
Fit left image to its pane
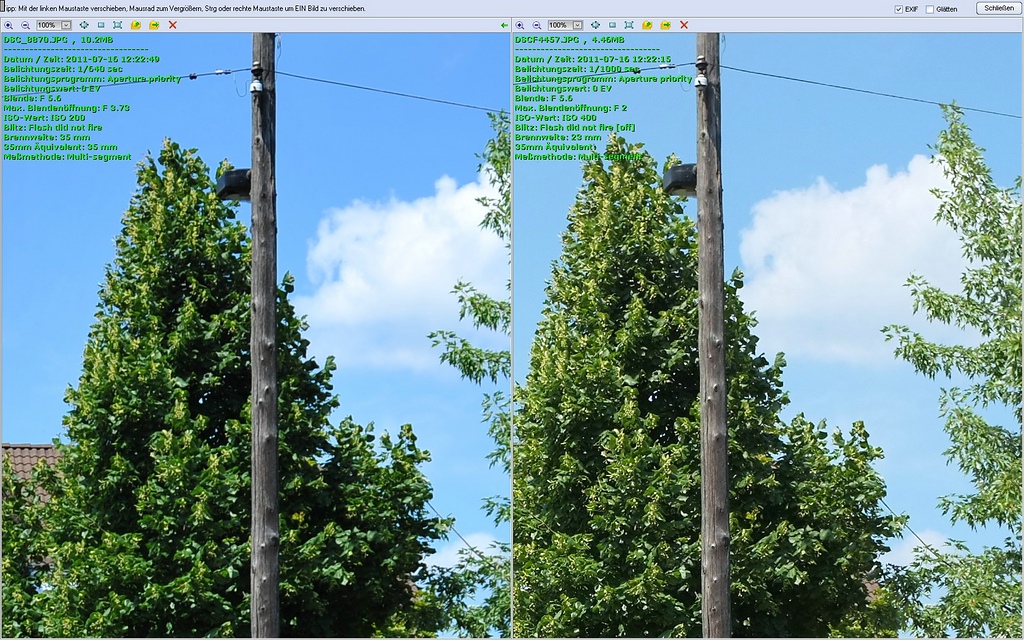coord(118,25)
